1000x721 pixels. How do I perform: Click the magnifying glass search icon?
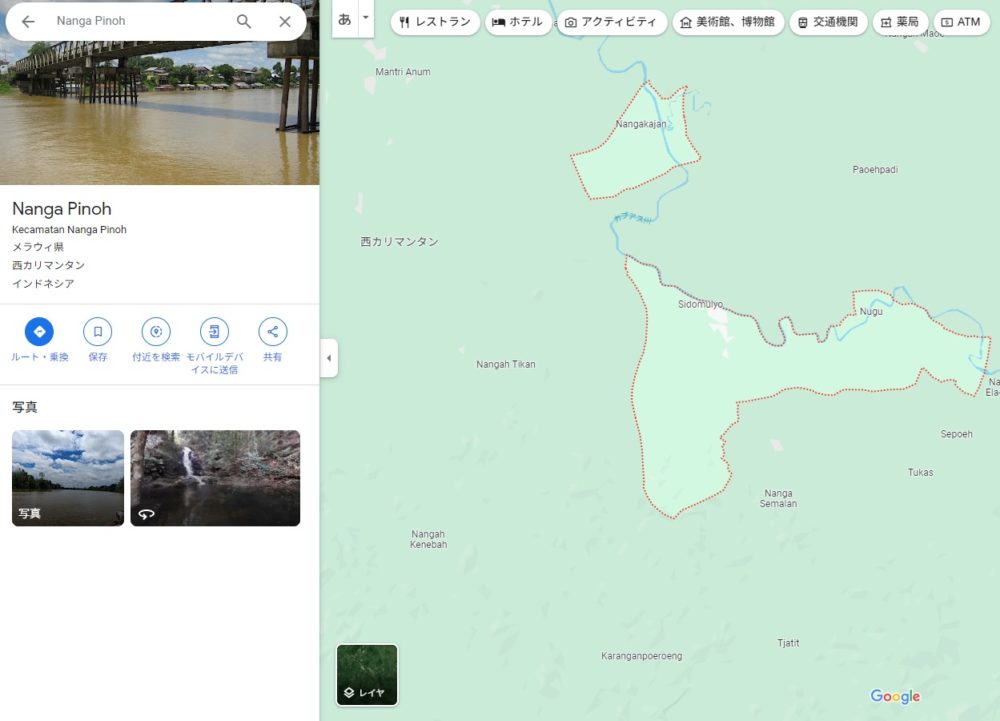click(x=244, y=21)
